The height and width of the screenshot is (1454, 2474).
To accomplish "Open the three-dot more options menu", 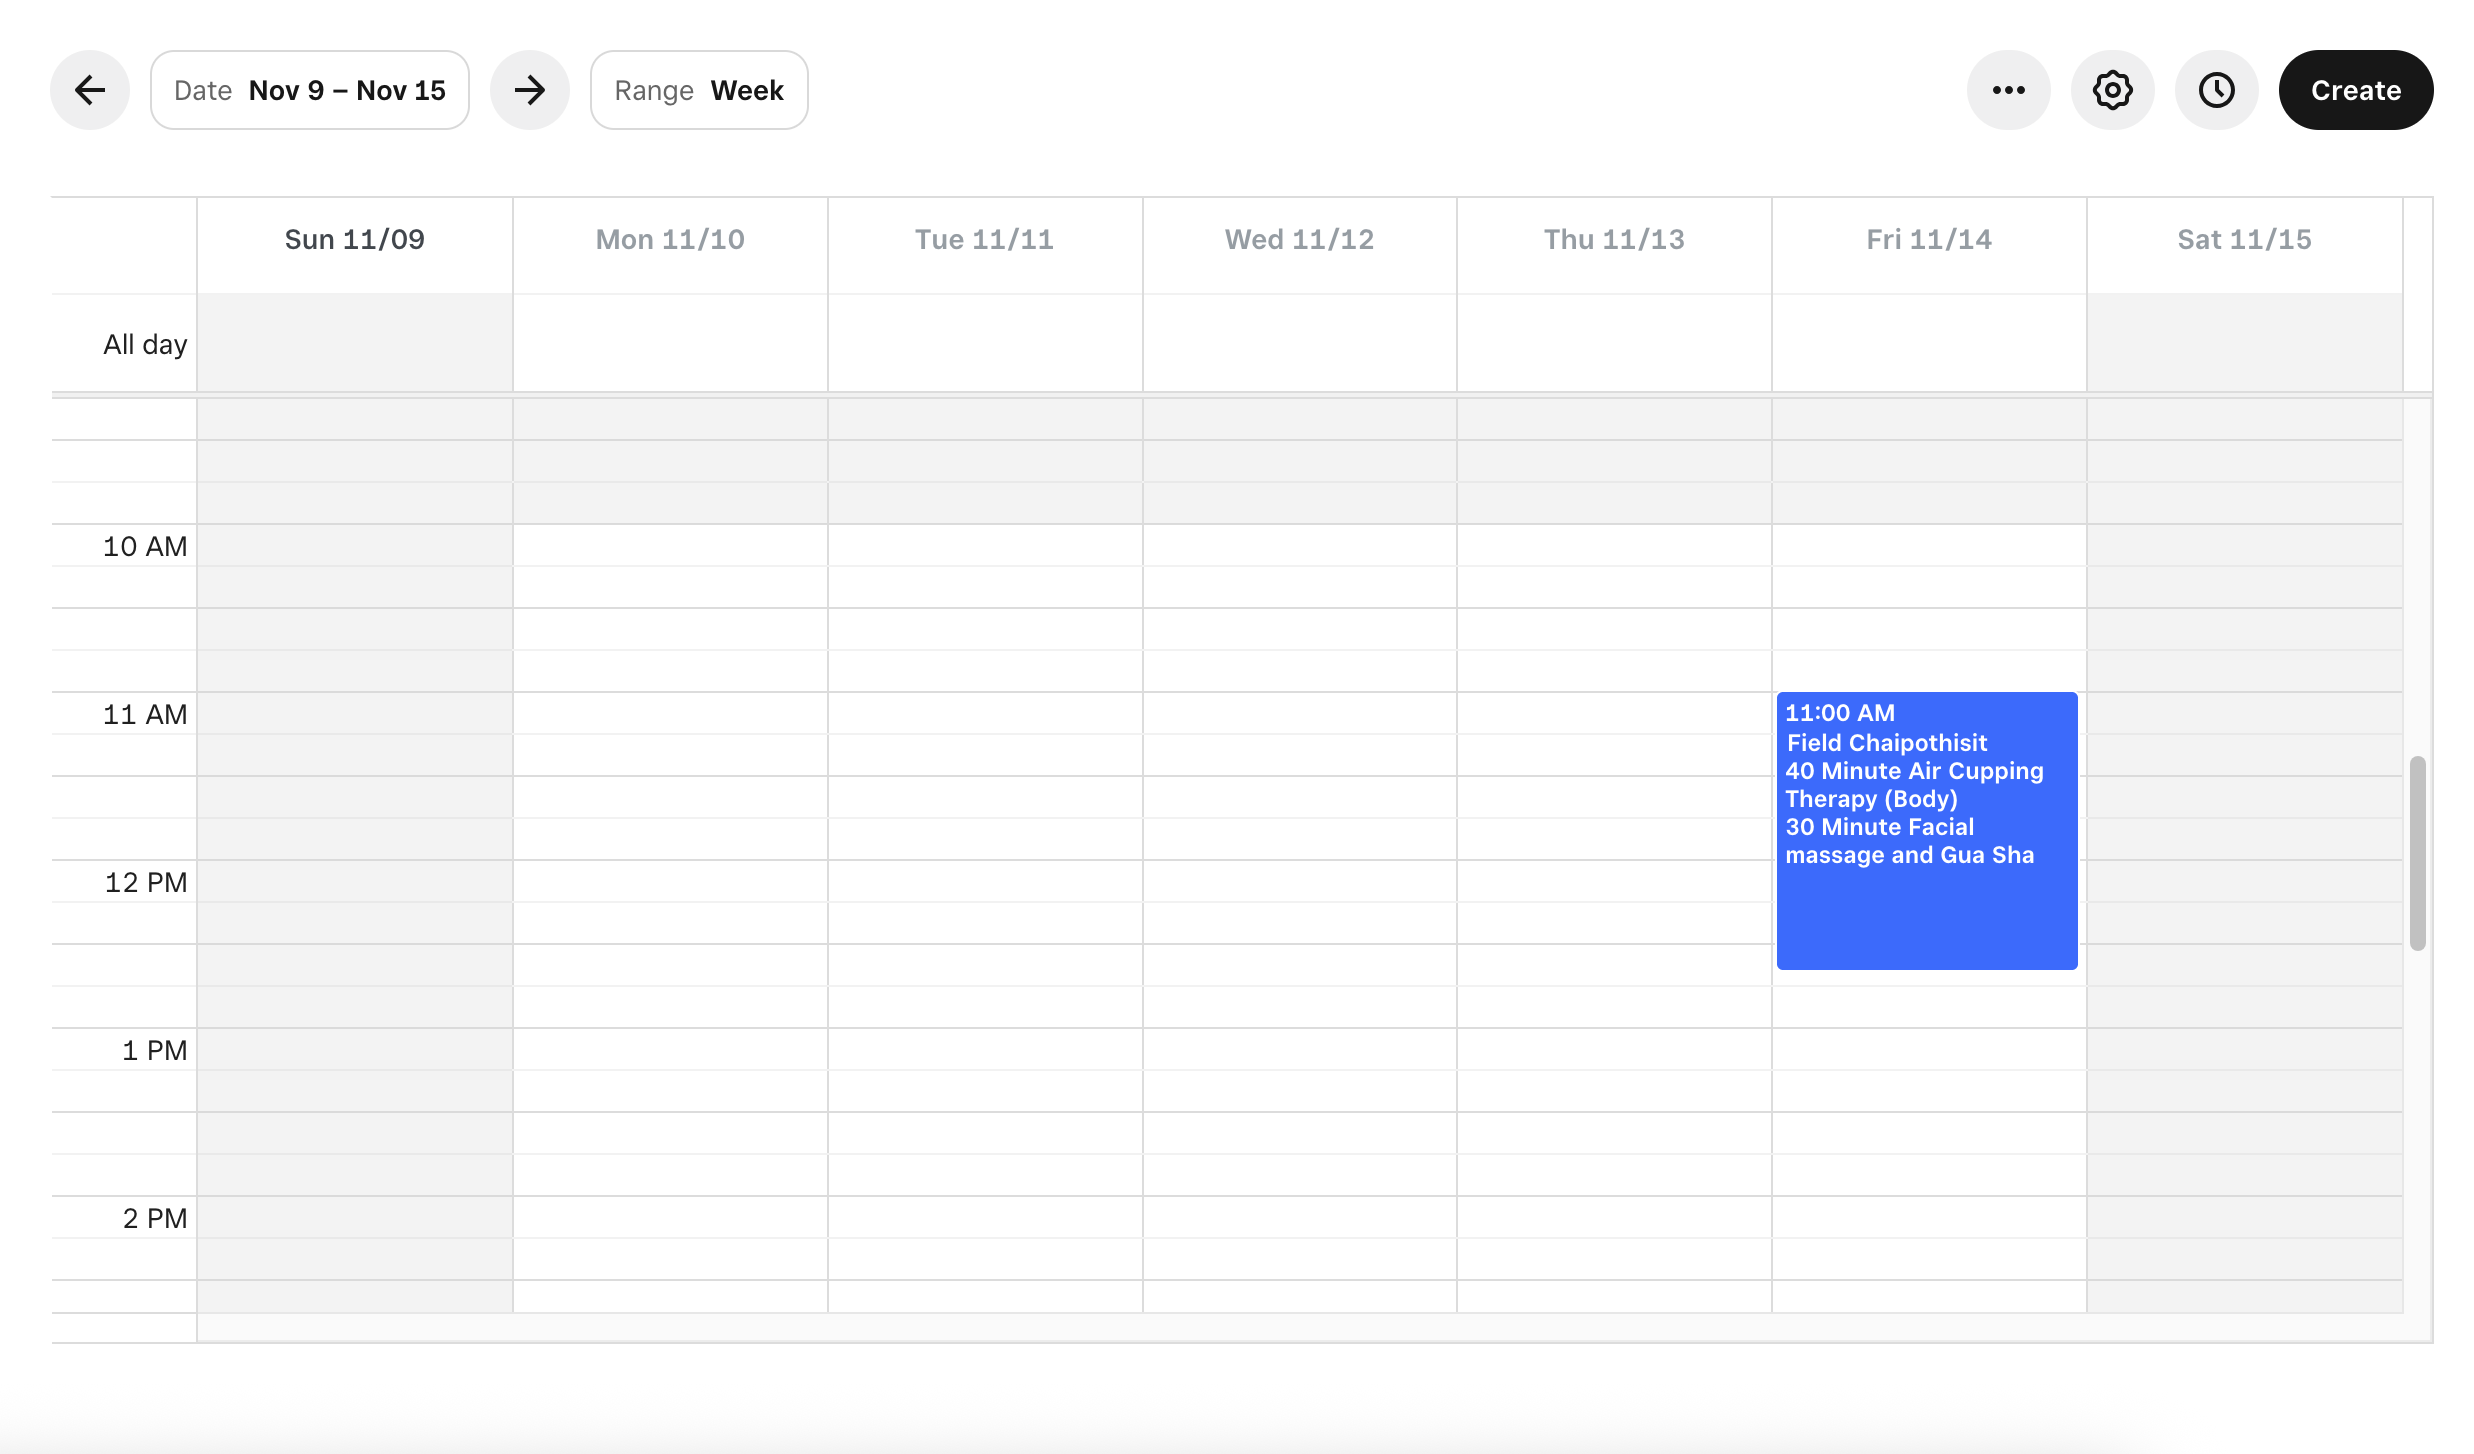I will (2008, 90).
